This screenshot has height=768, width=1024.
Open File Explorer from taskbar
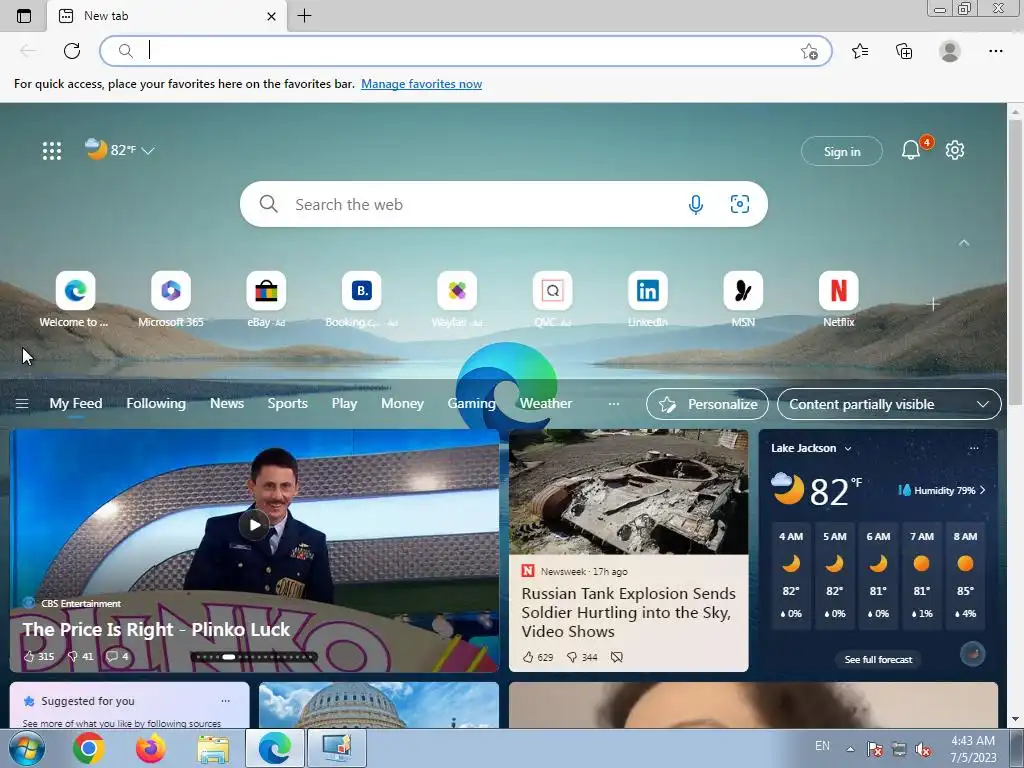tap(213, 749)
